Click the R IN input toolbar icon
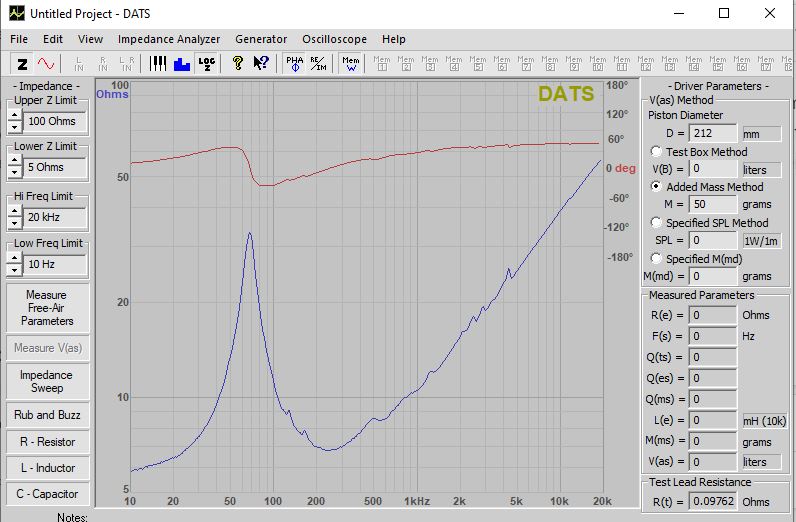Screen dimensions: 796x522 [x=103, y=64]
